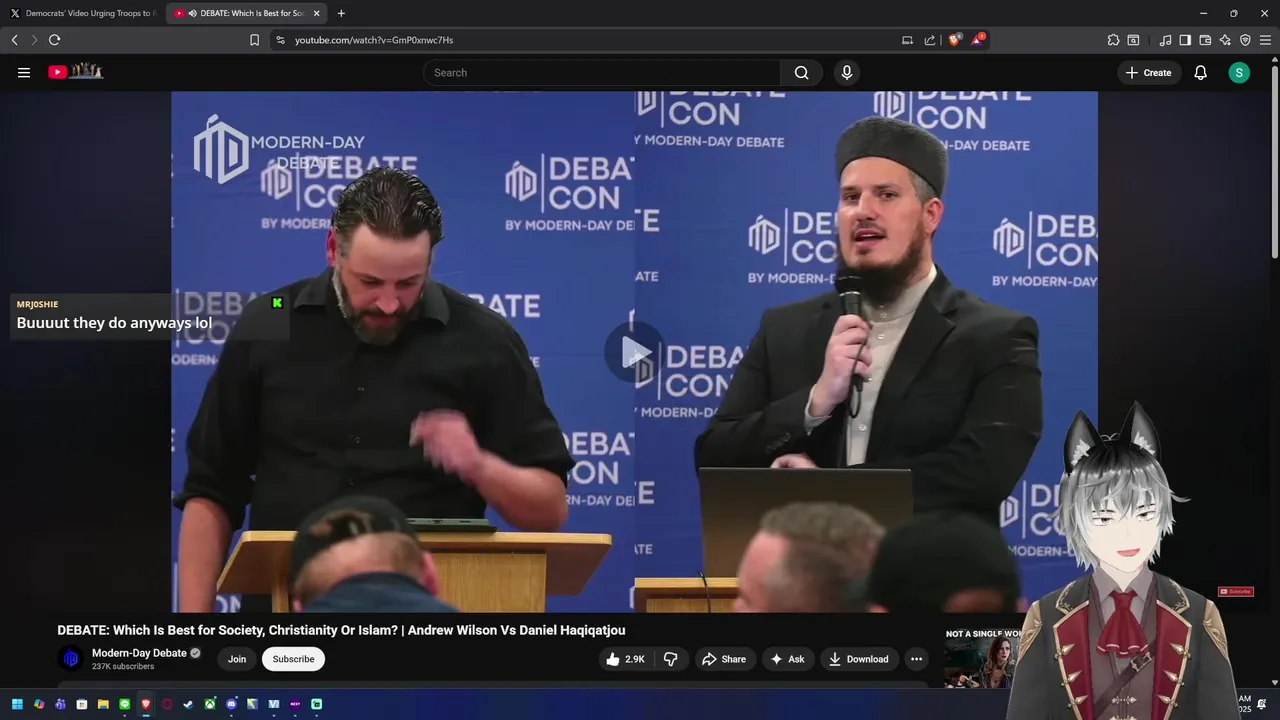Open Brave playlist music note icon
Image resolution: width=1280 pixels, height=720 pixels.
[1165, 40]
